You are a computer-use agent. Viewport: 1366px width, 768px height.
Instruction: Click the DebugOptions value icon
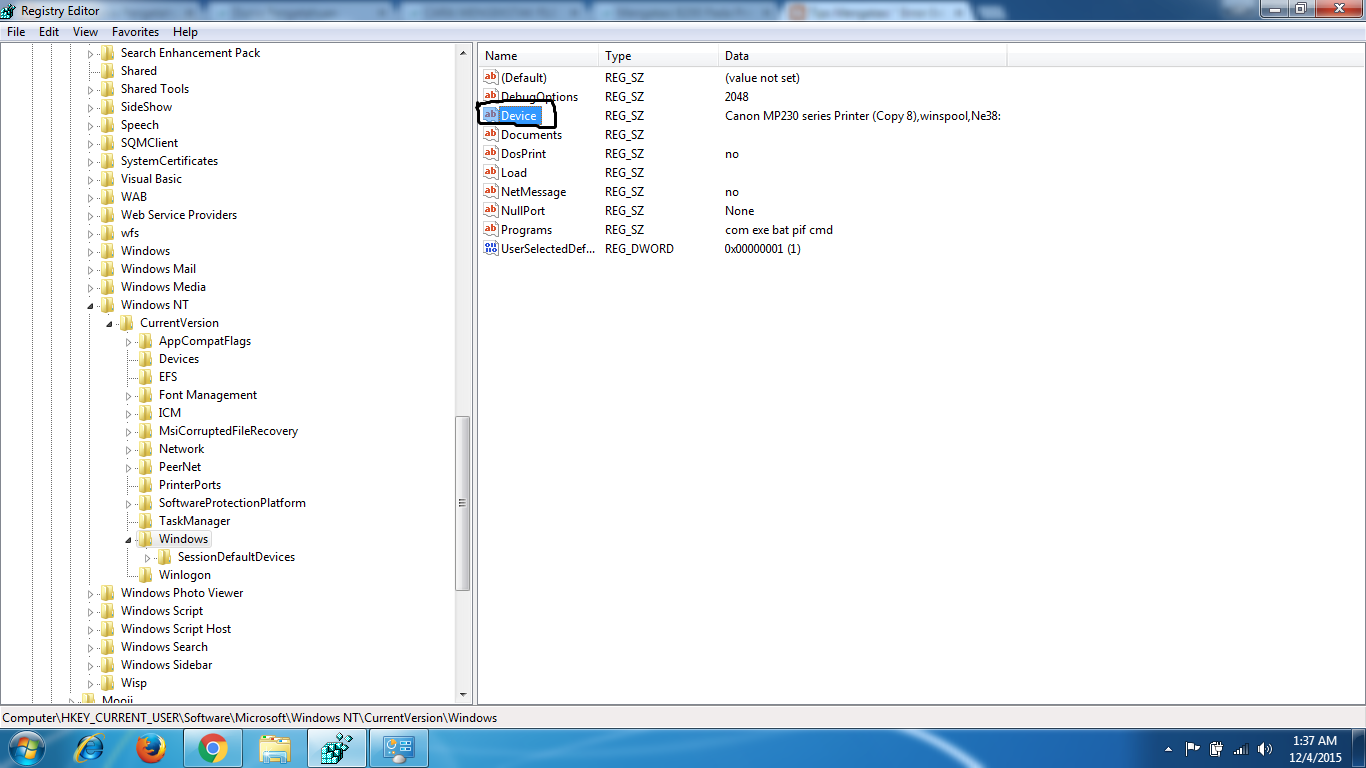(491, 96)
